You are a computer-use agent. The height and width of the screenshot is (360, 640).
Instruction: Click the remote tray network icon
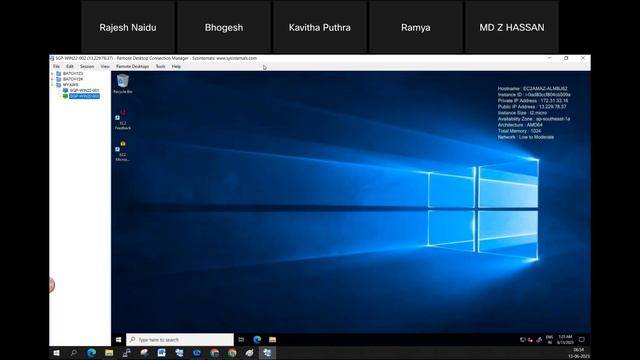(x=522, y=340)
